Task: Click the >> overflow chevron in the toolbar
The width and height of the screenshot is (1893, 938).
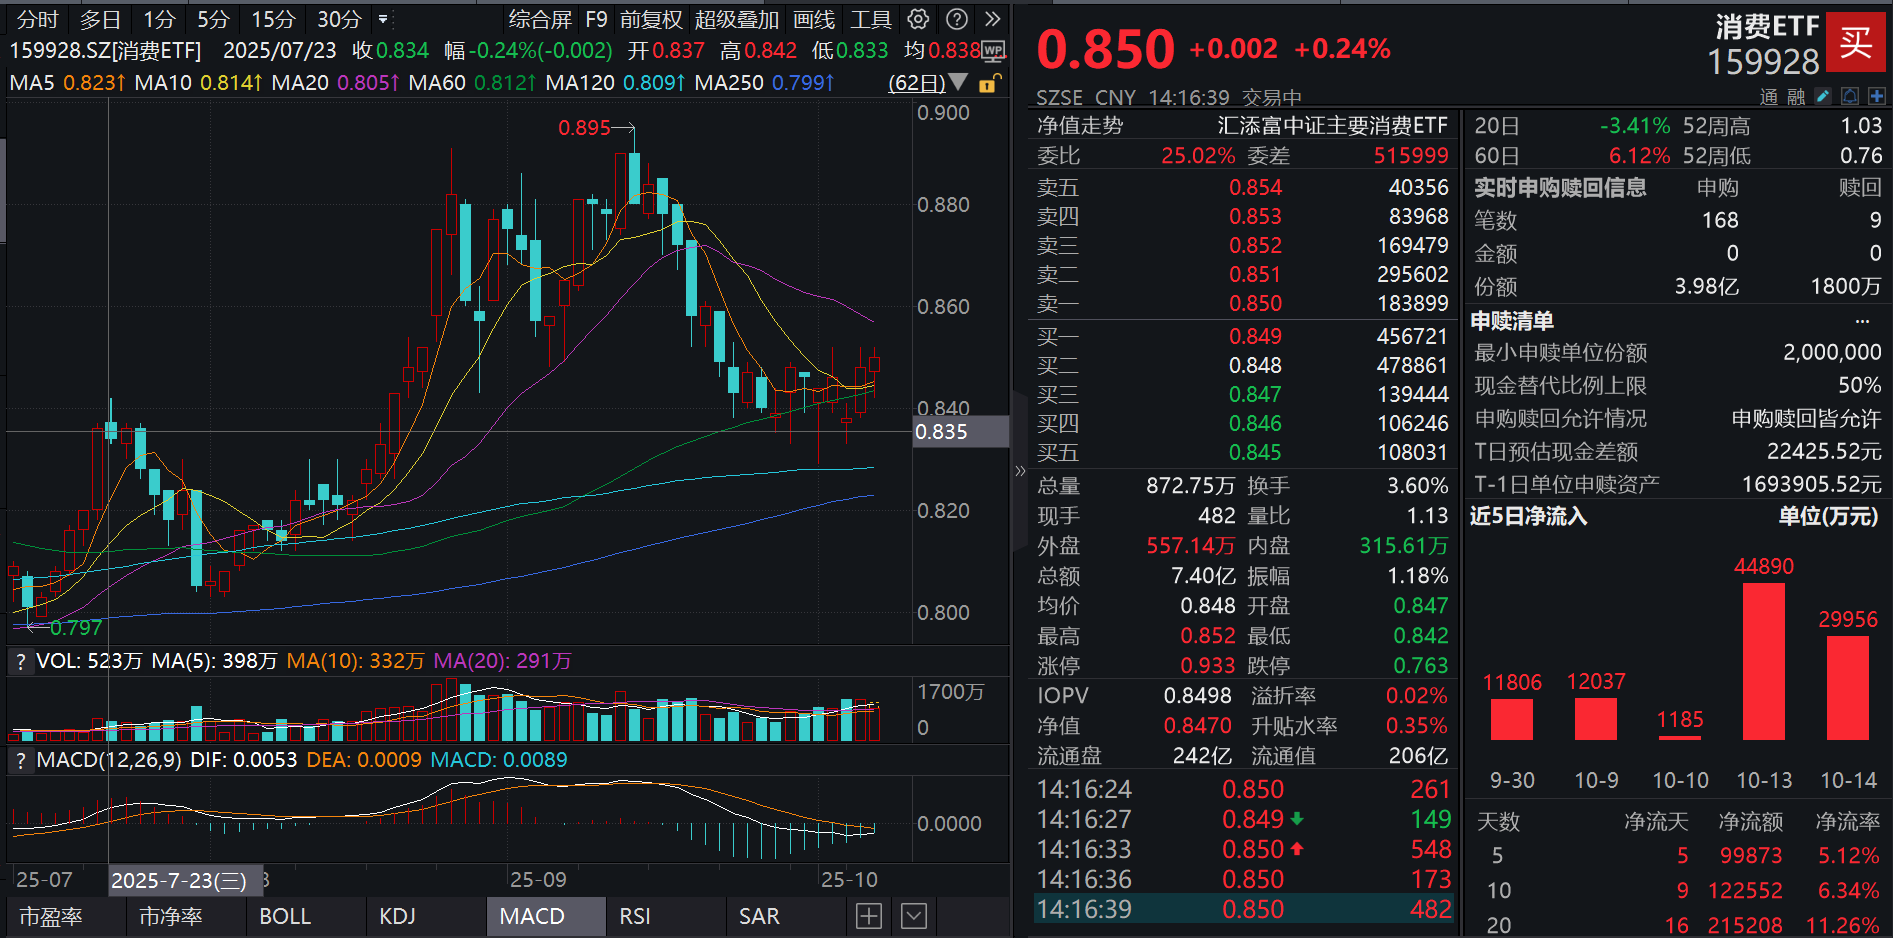Action: [991, 18]
